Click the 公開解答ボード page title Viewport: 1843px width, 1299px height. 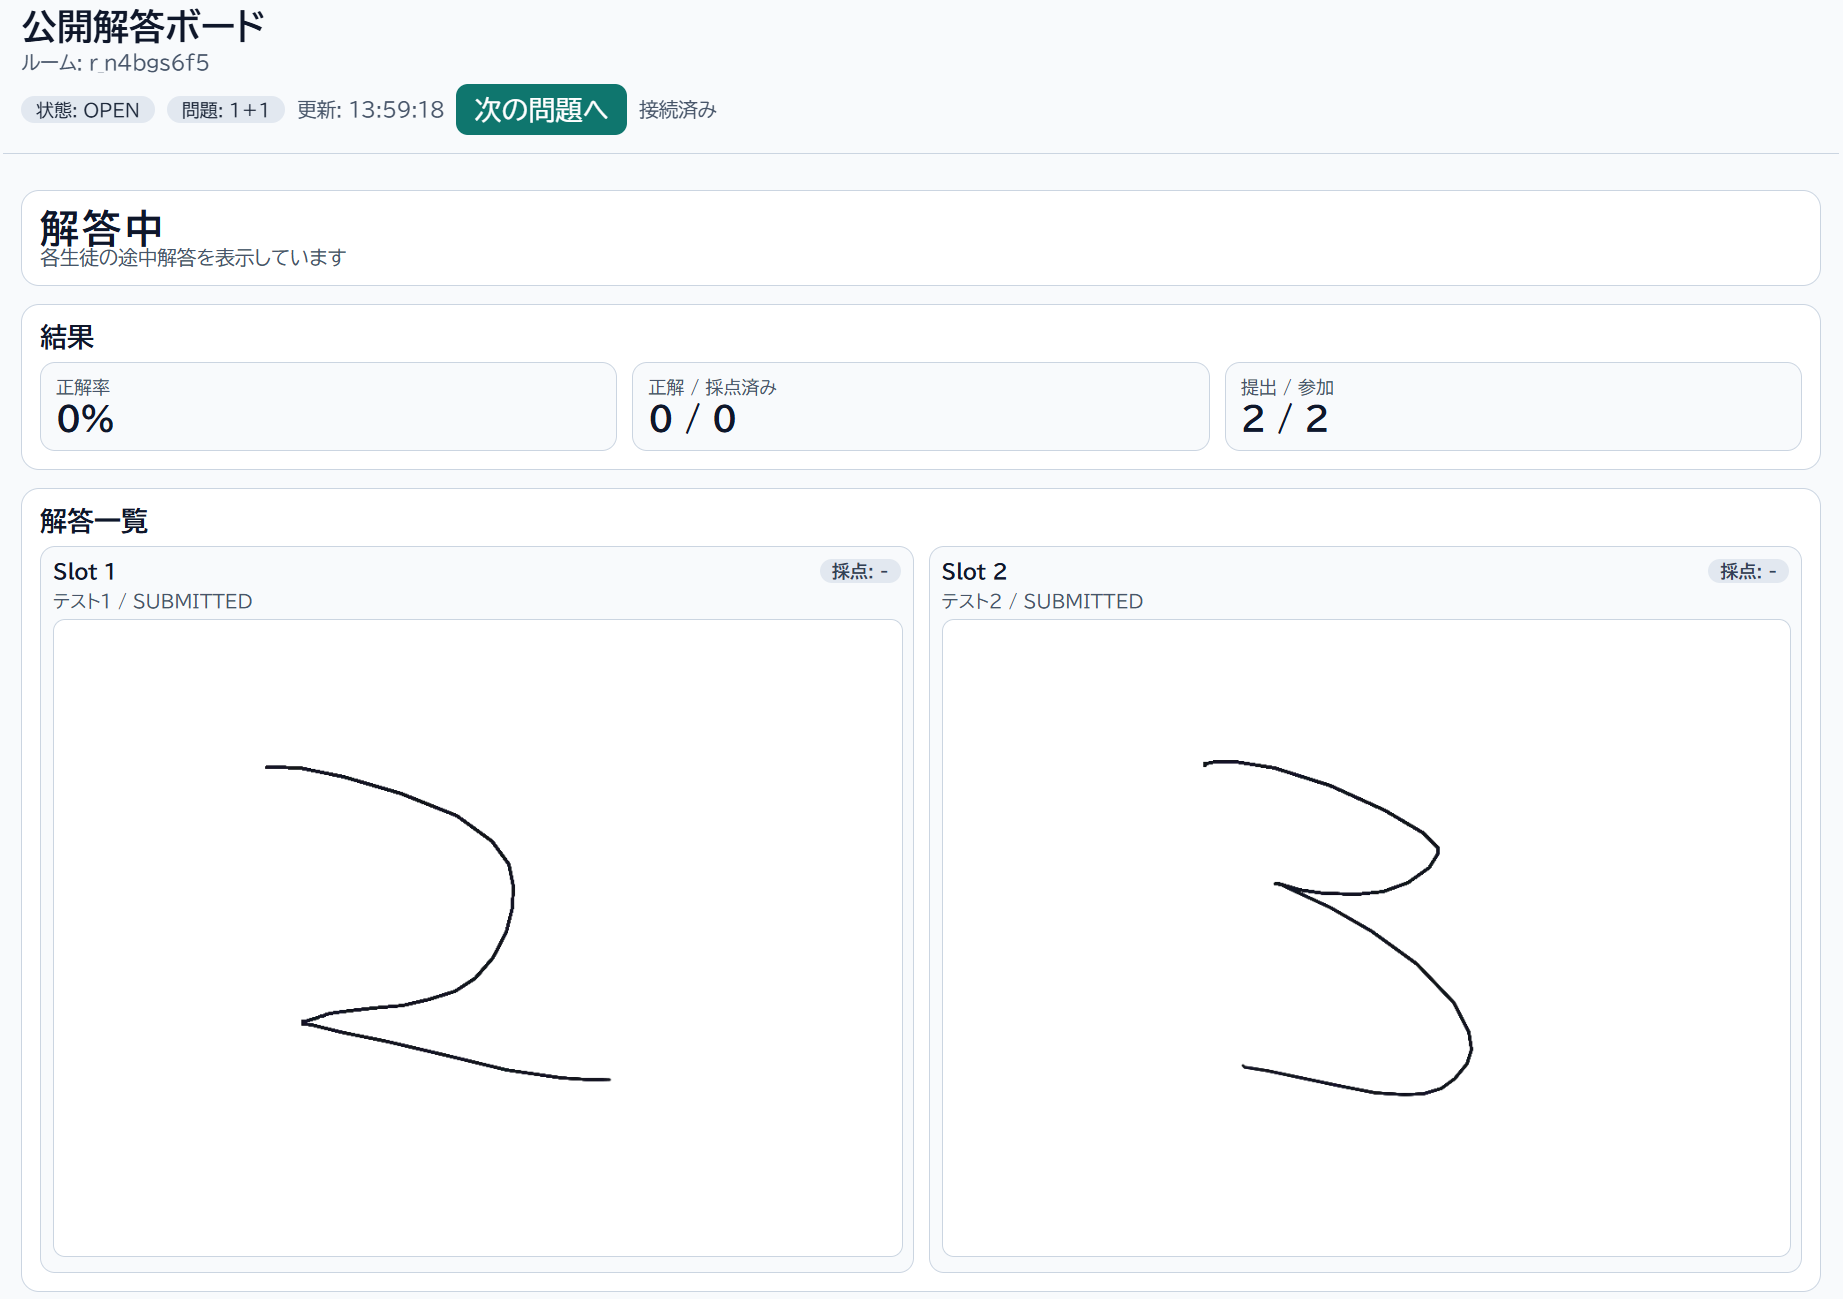[143, 27]
